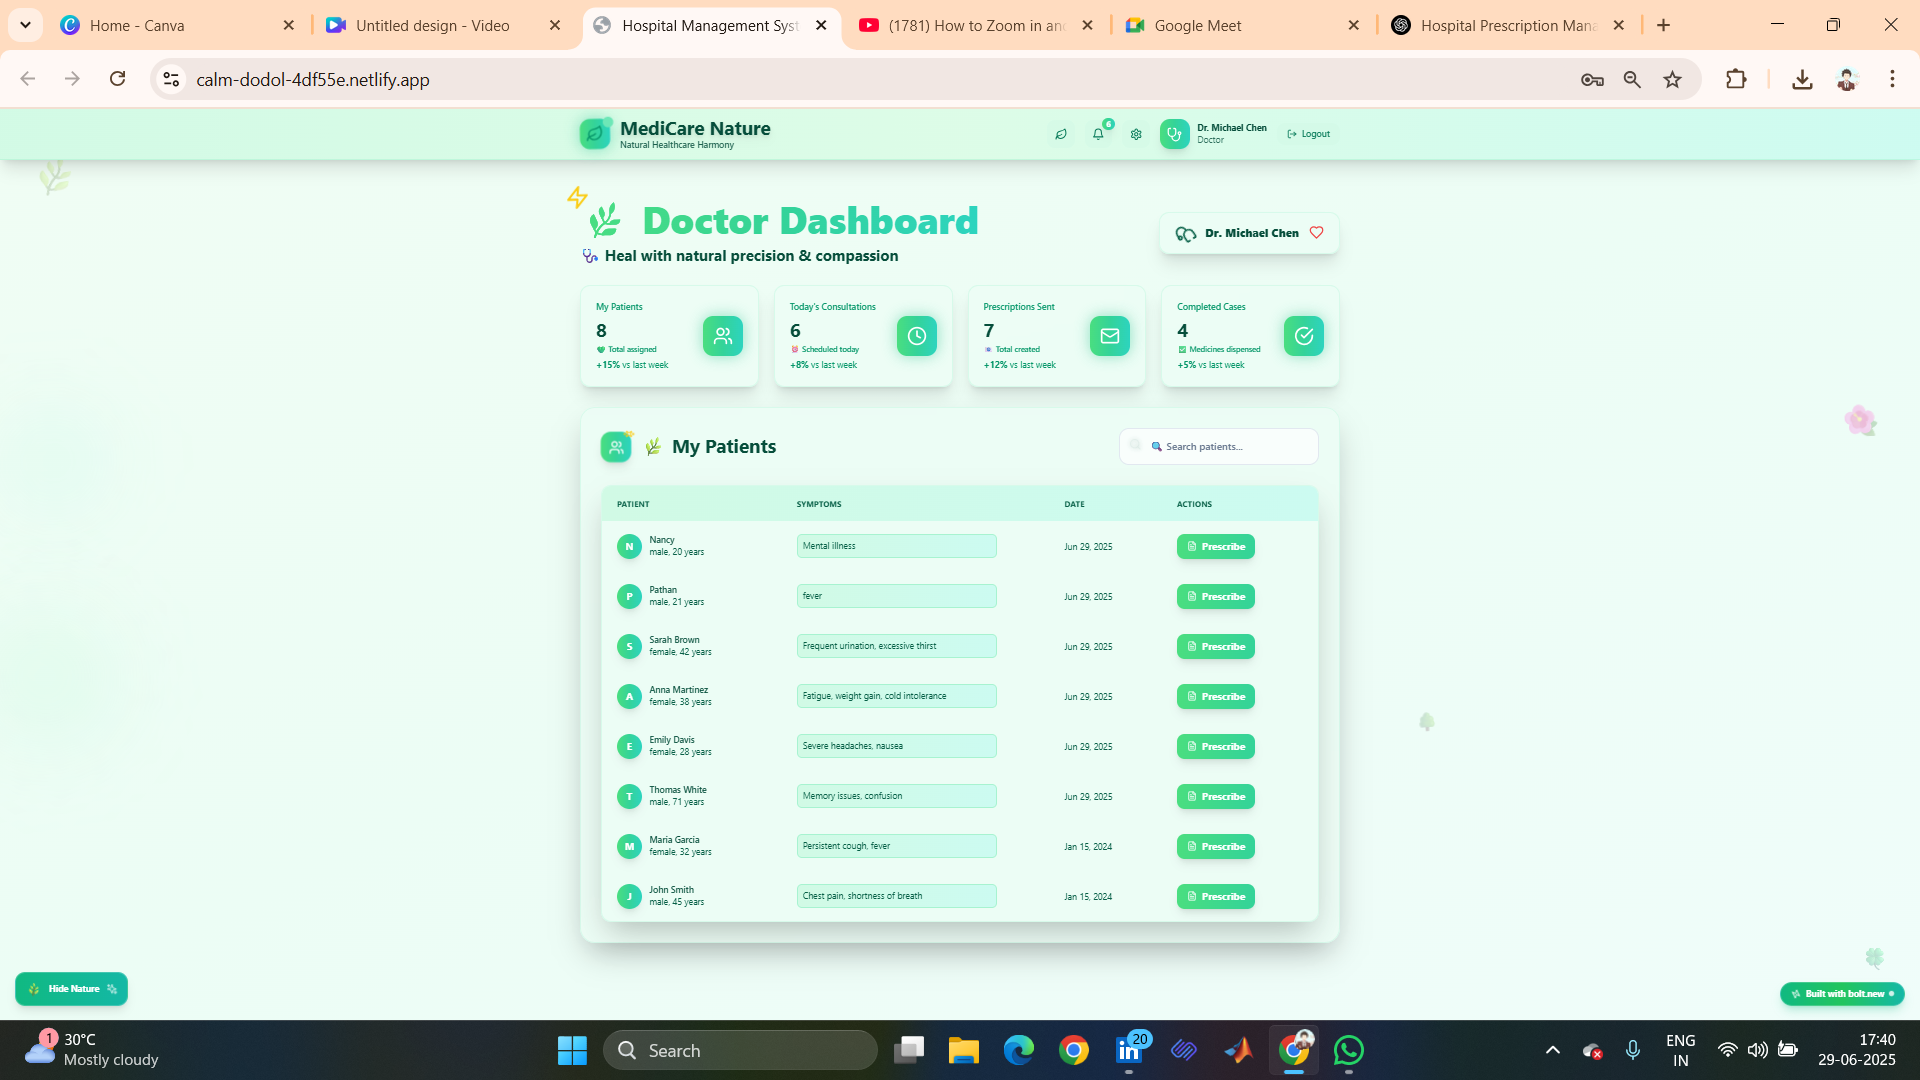Image resolution: width=1920 pixels, height=1080 pixels.
Task: Click the leaf theme icon in header
Action: (x=1061, y=134)
